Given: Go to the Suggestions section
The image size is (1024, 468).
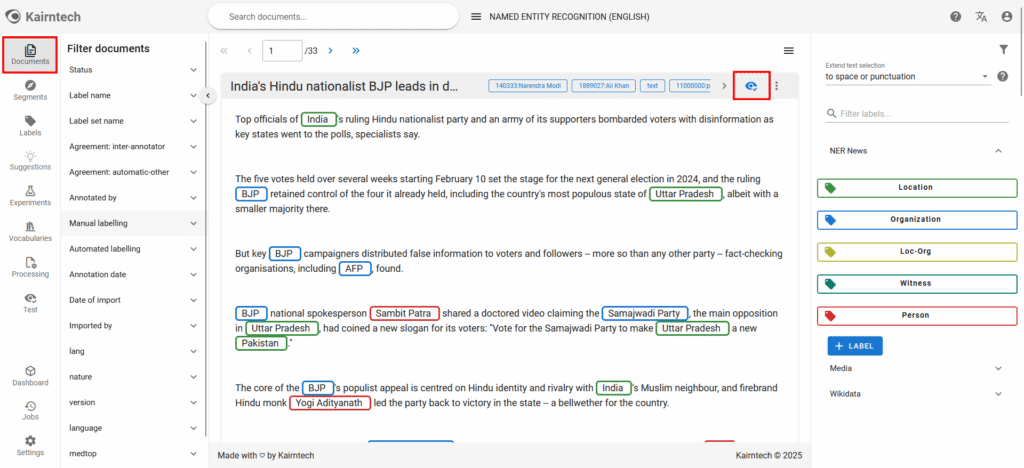Looking at the screenshot, I should coord(30,160).
